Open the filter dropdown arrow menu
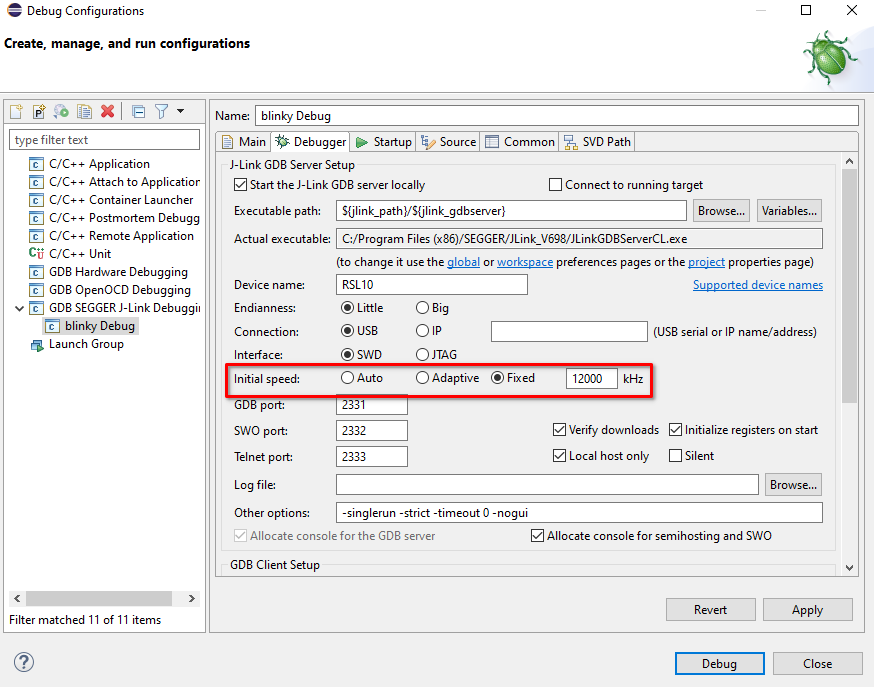 (180, 111)
